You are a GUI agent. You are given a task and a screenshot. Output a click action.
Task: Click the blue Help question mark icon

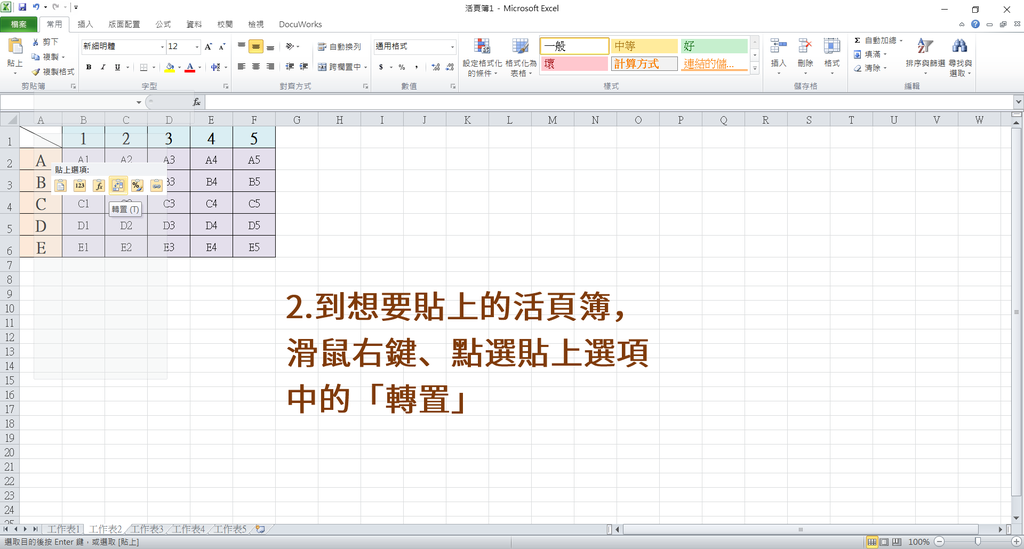tap(975, 24)
